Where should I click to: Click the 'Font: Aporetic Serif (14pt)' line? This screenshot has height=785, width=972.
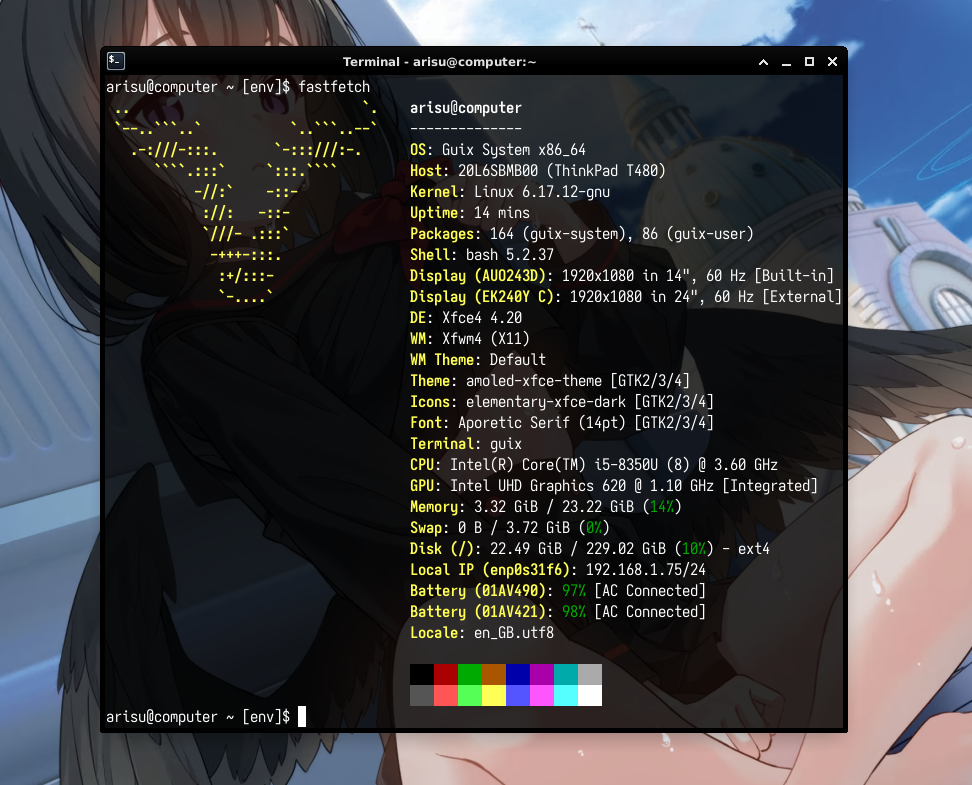pos(562,423)
